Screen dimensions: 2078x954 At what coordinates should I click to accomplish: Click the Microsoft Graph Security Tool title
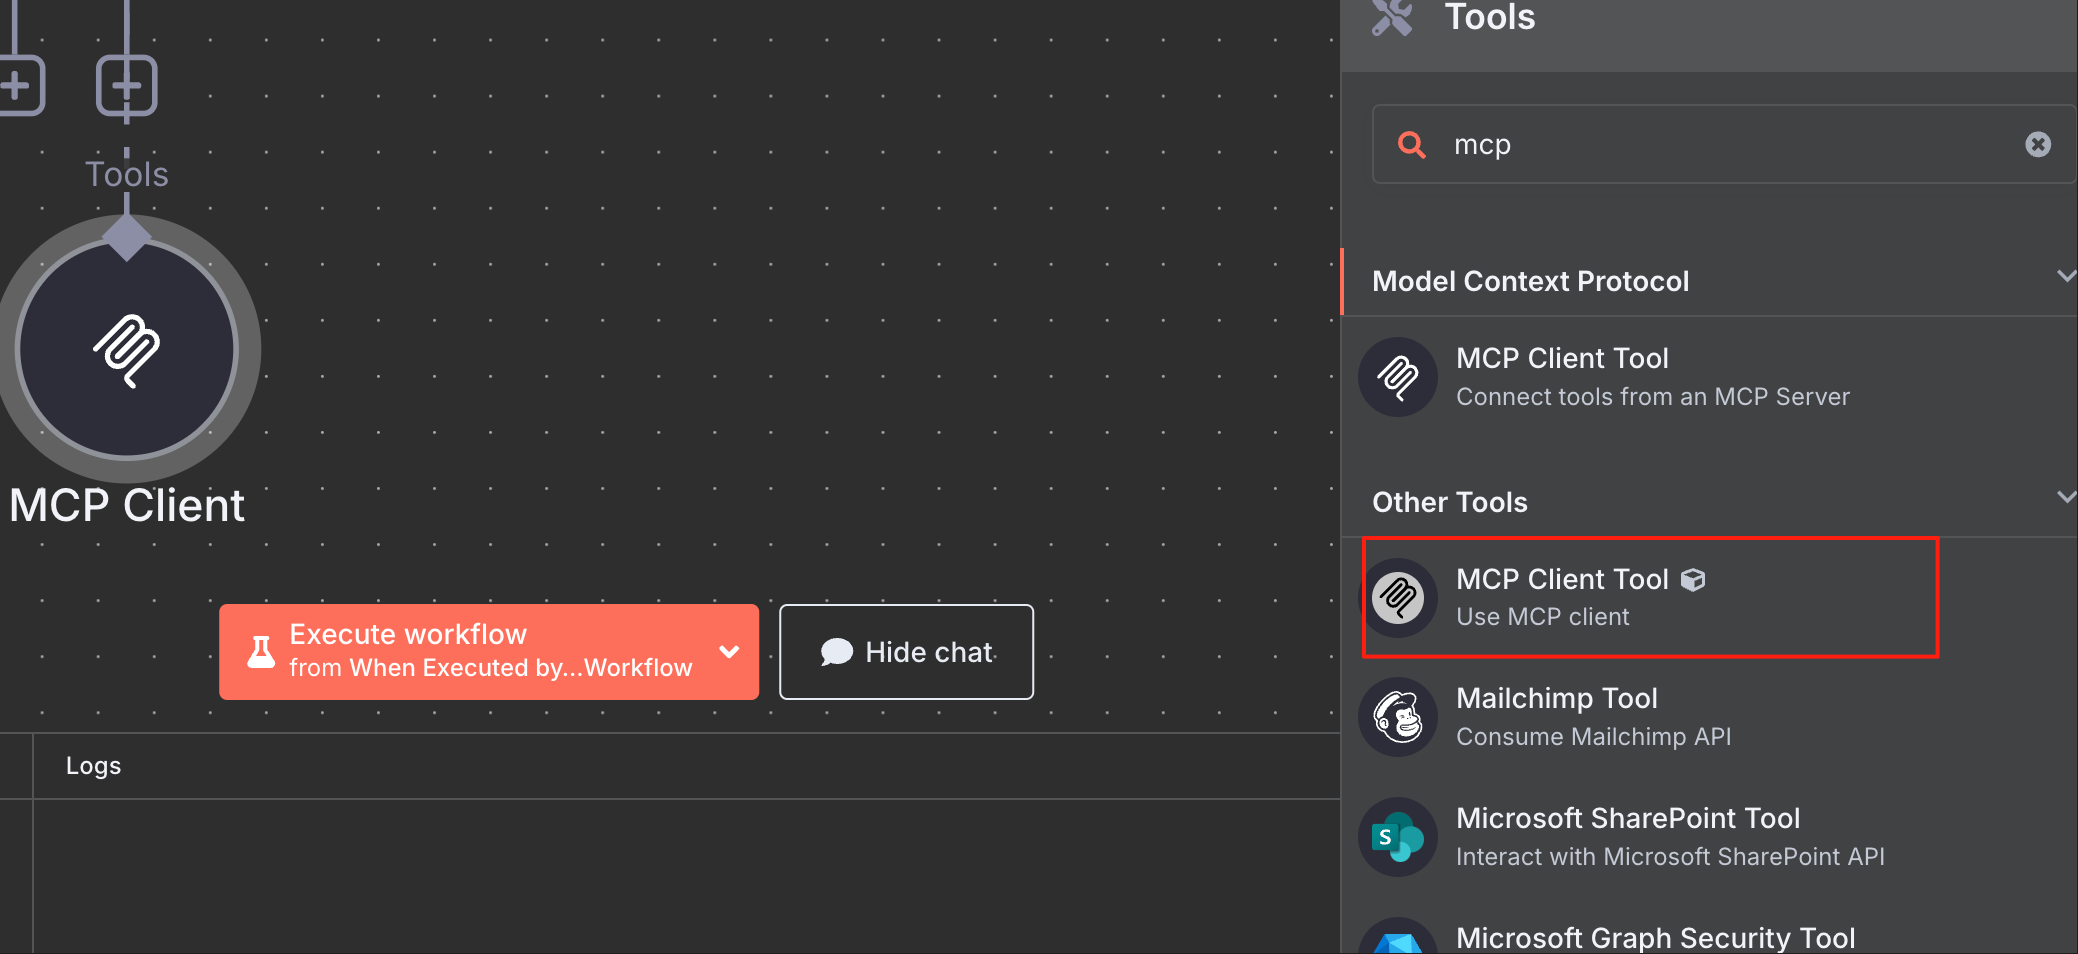coord(1655,938)
